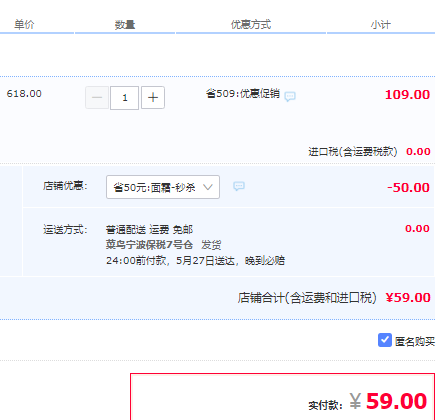
Task: Expand the 省50元:面霜-秒杀 dropdown
Action: tap(163, 187)
